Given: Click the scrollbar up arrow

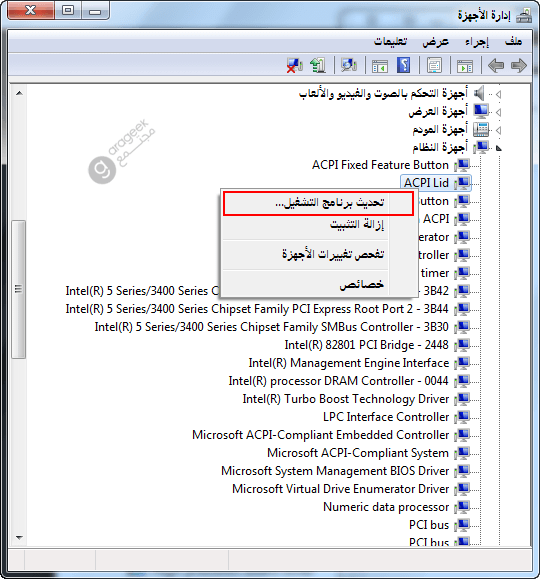Looking at the screenshot, I should click(19, 93).
